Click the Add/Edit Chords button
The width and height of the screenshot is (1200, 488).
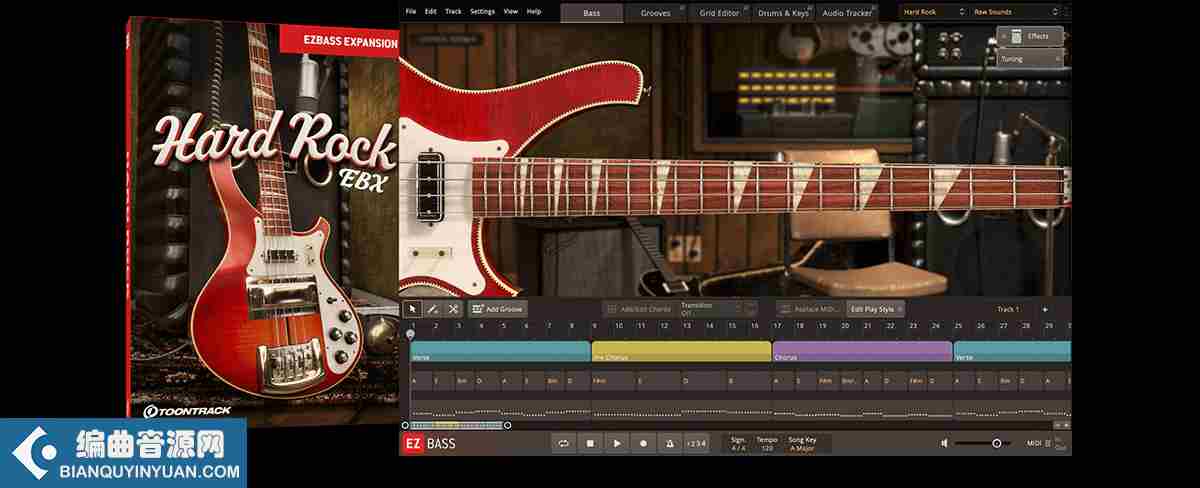(x=639, y=309)
